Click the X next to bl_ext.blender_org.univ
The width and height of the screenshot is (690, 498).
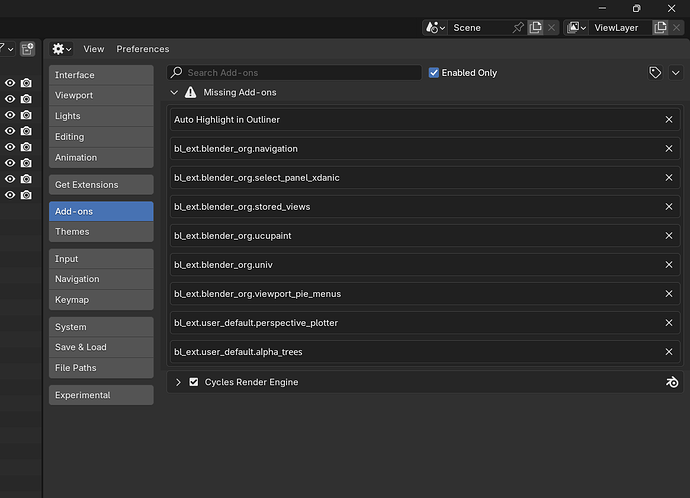pyautogui.click(x=669, y=265)
